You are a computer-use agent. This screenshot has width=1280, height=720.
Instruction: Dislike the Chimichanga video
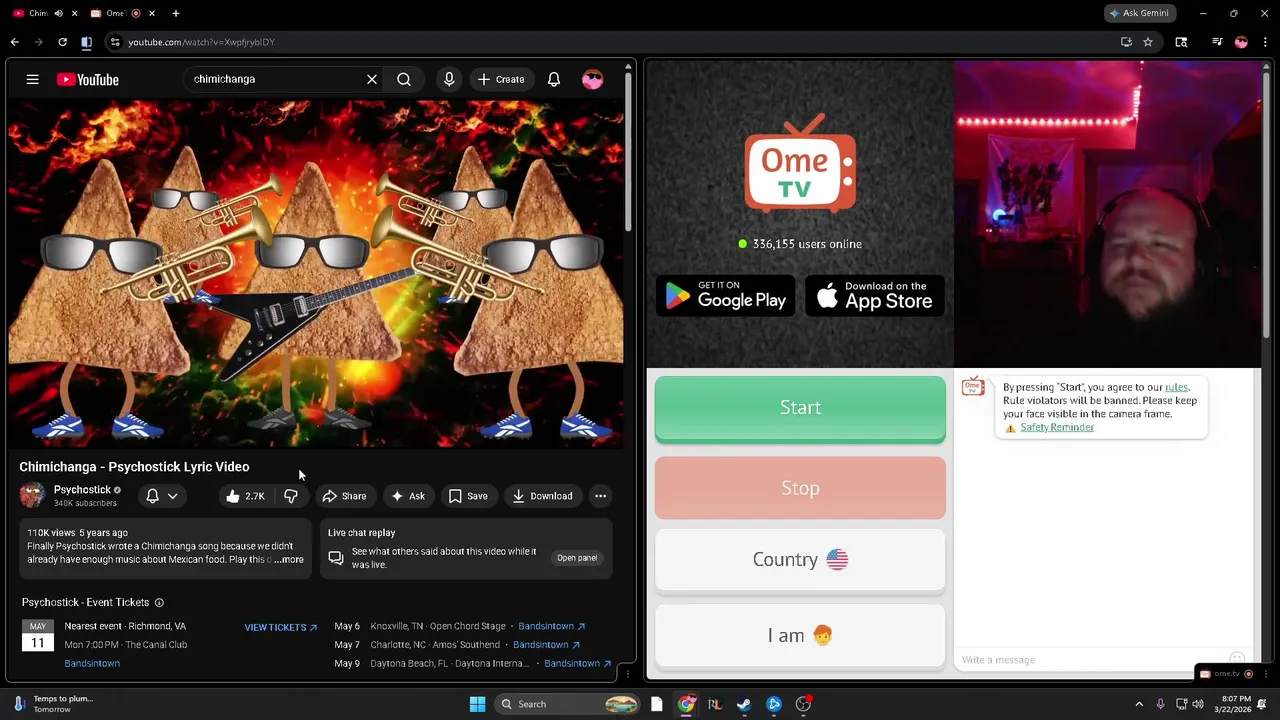[x=291, y=496]
